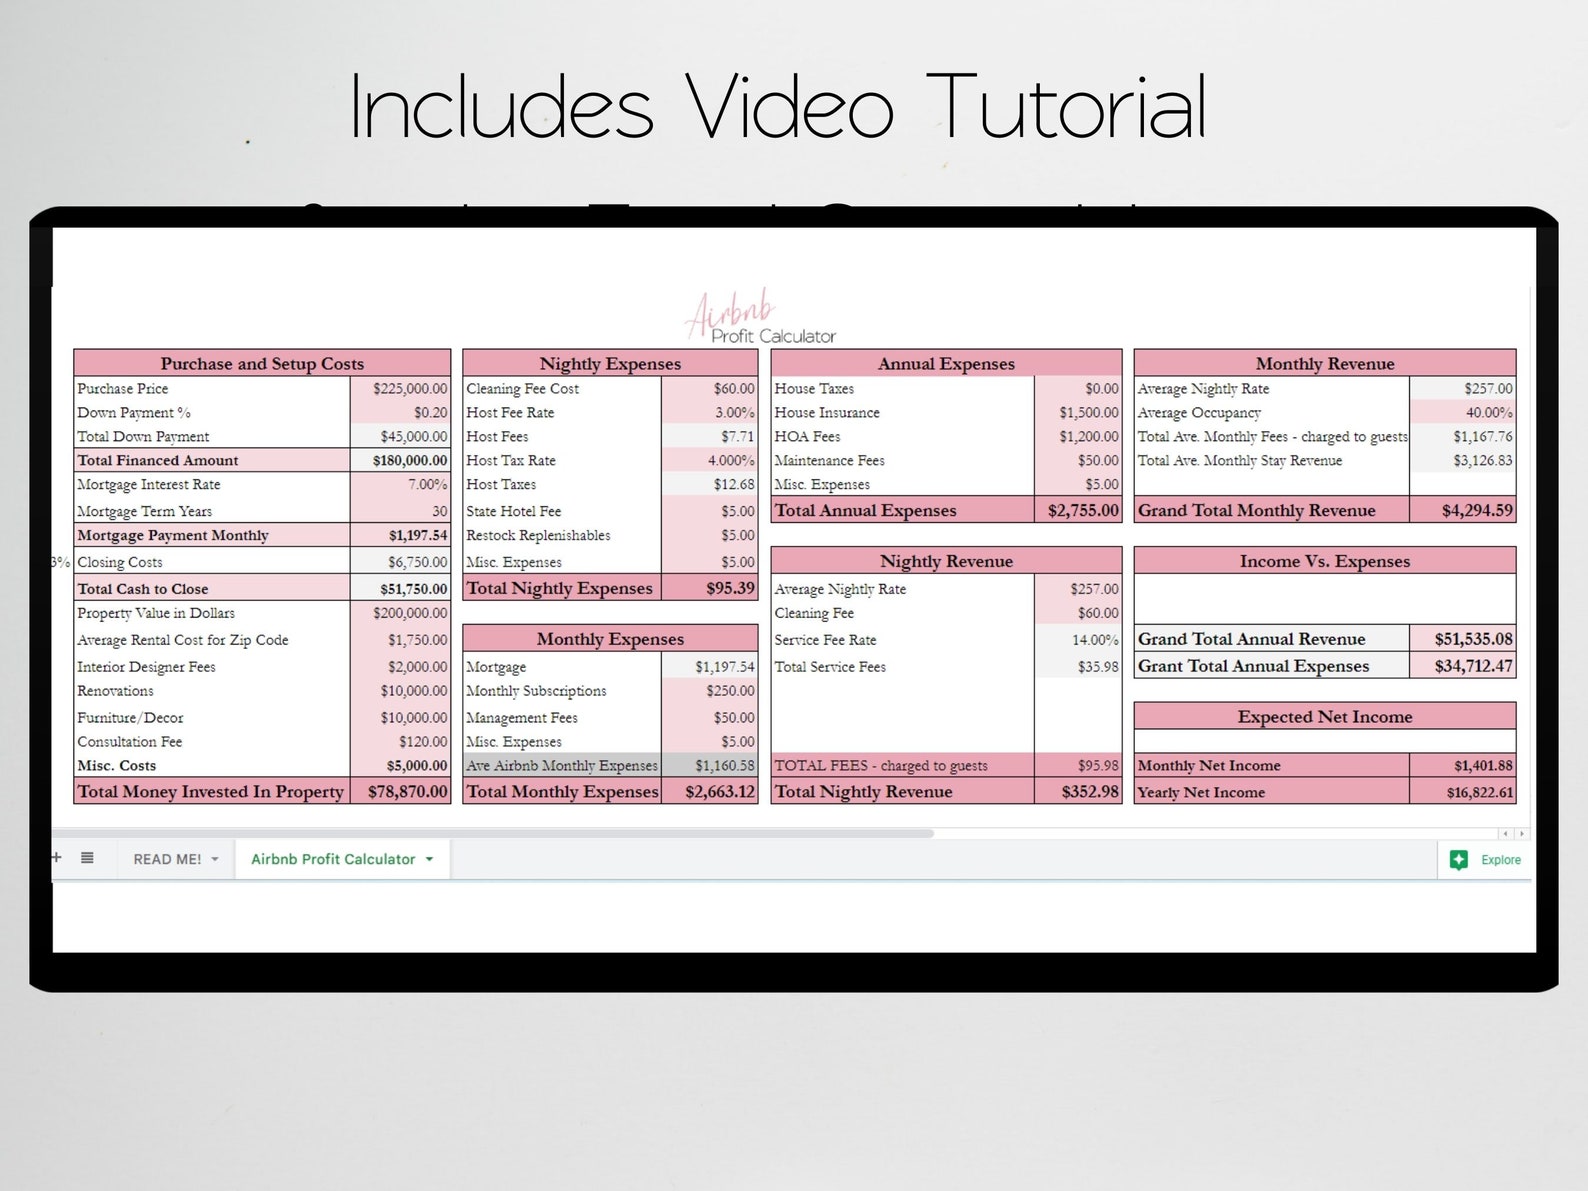The image size is (1588, 1191).
Task: Select the Host Taxes value $12.68
Action: click(x=709, y=485)
